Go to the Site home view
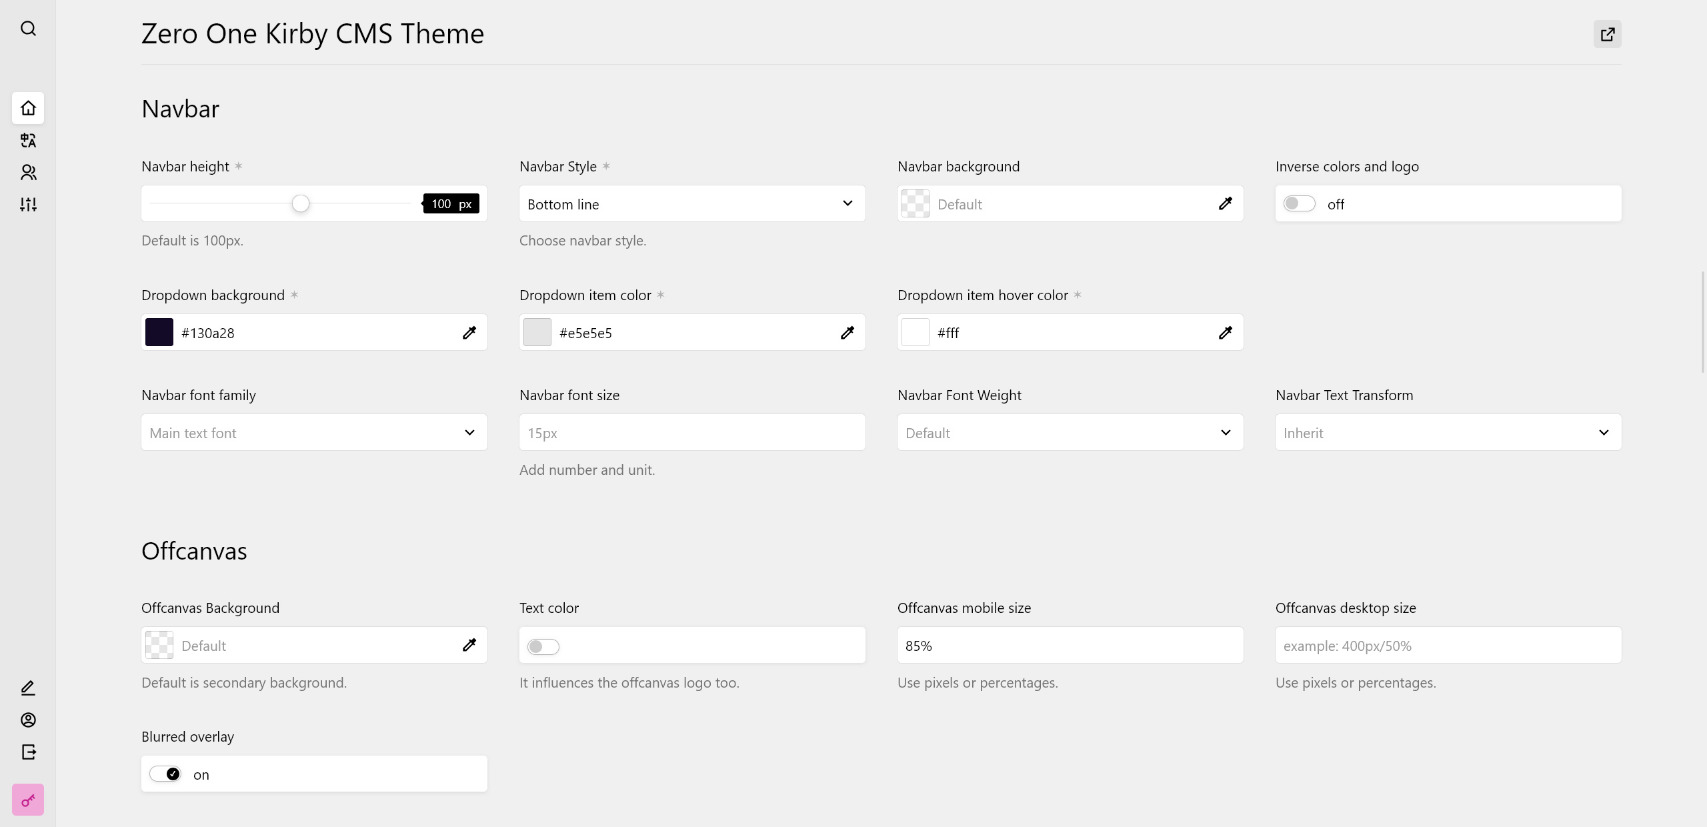1707x827 pixels. pos(28,108)
